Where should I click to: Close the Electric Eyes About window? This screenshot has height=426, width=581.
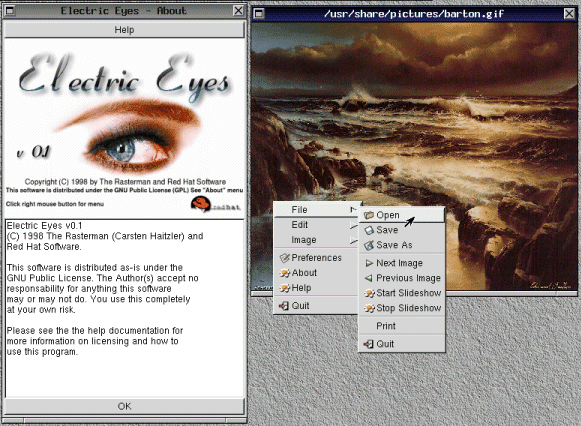[x=239, y=11]
